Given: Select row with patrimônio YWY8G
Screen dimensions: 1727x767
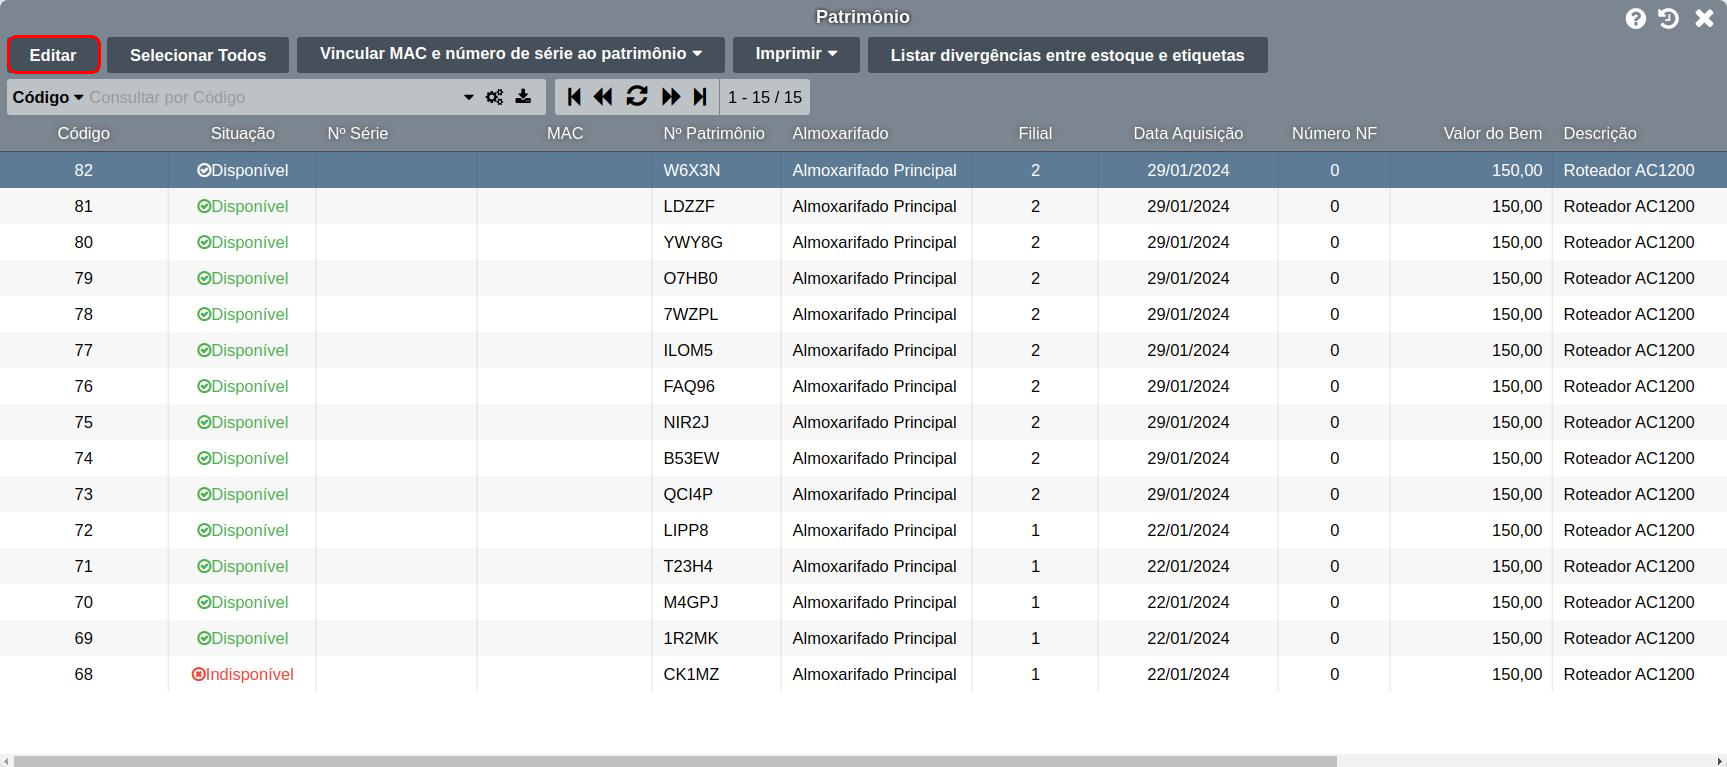Looking at the screenshot, I should click(863, 242).
